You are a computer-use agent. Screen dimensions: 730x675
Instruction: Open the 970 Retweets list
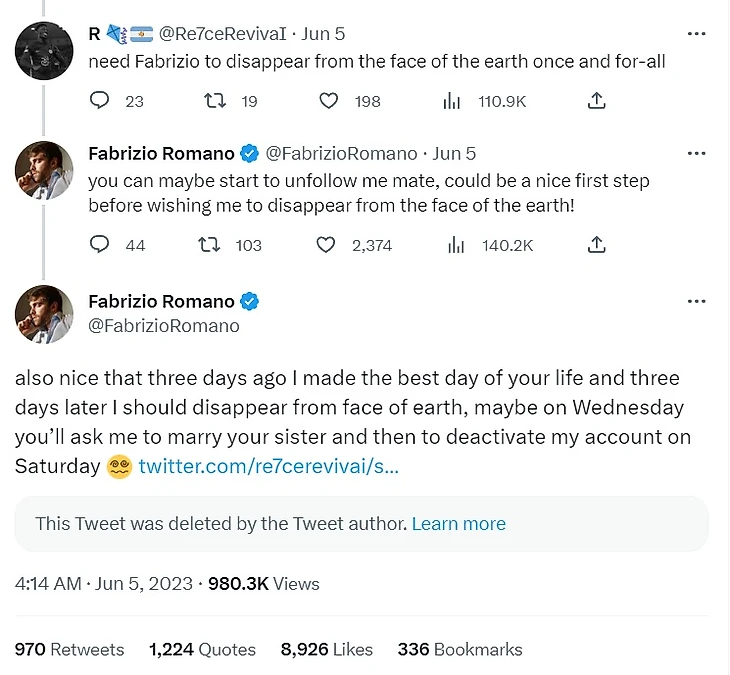point(69,649)
